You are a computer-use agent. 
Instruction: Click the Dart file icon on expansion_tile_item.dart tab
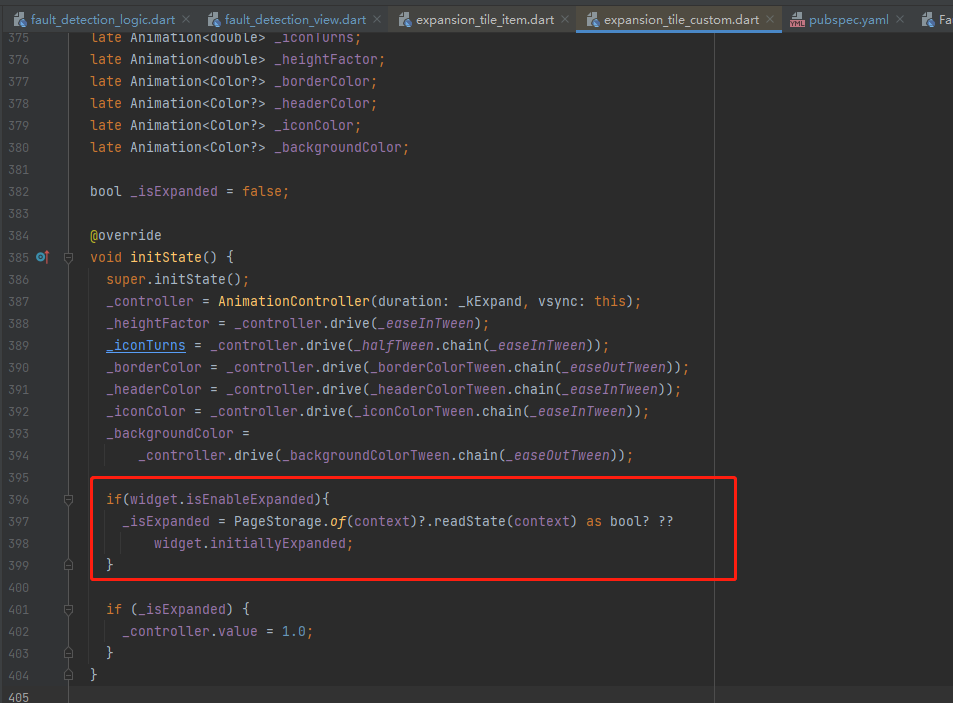pyautogui.click(x=405, y=20)
